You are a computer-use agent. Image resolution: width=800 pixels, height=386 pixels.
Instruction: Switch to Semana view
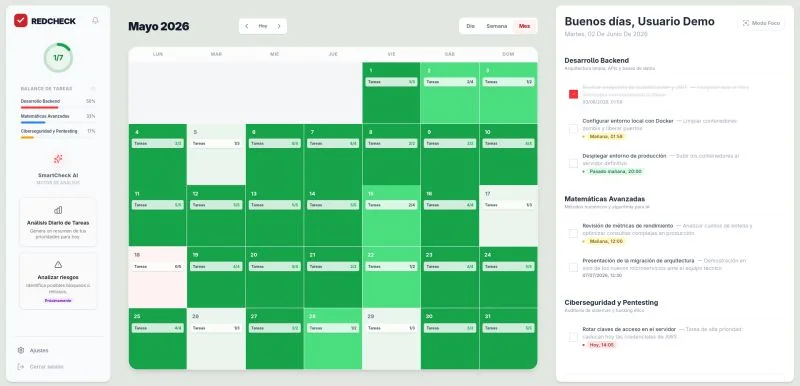[x=496, y=26]
